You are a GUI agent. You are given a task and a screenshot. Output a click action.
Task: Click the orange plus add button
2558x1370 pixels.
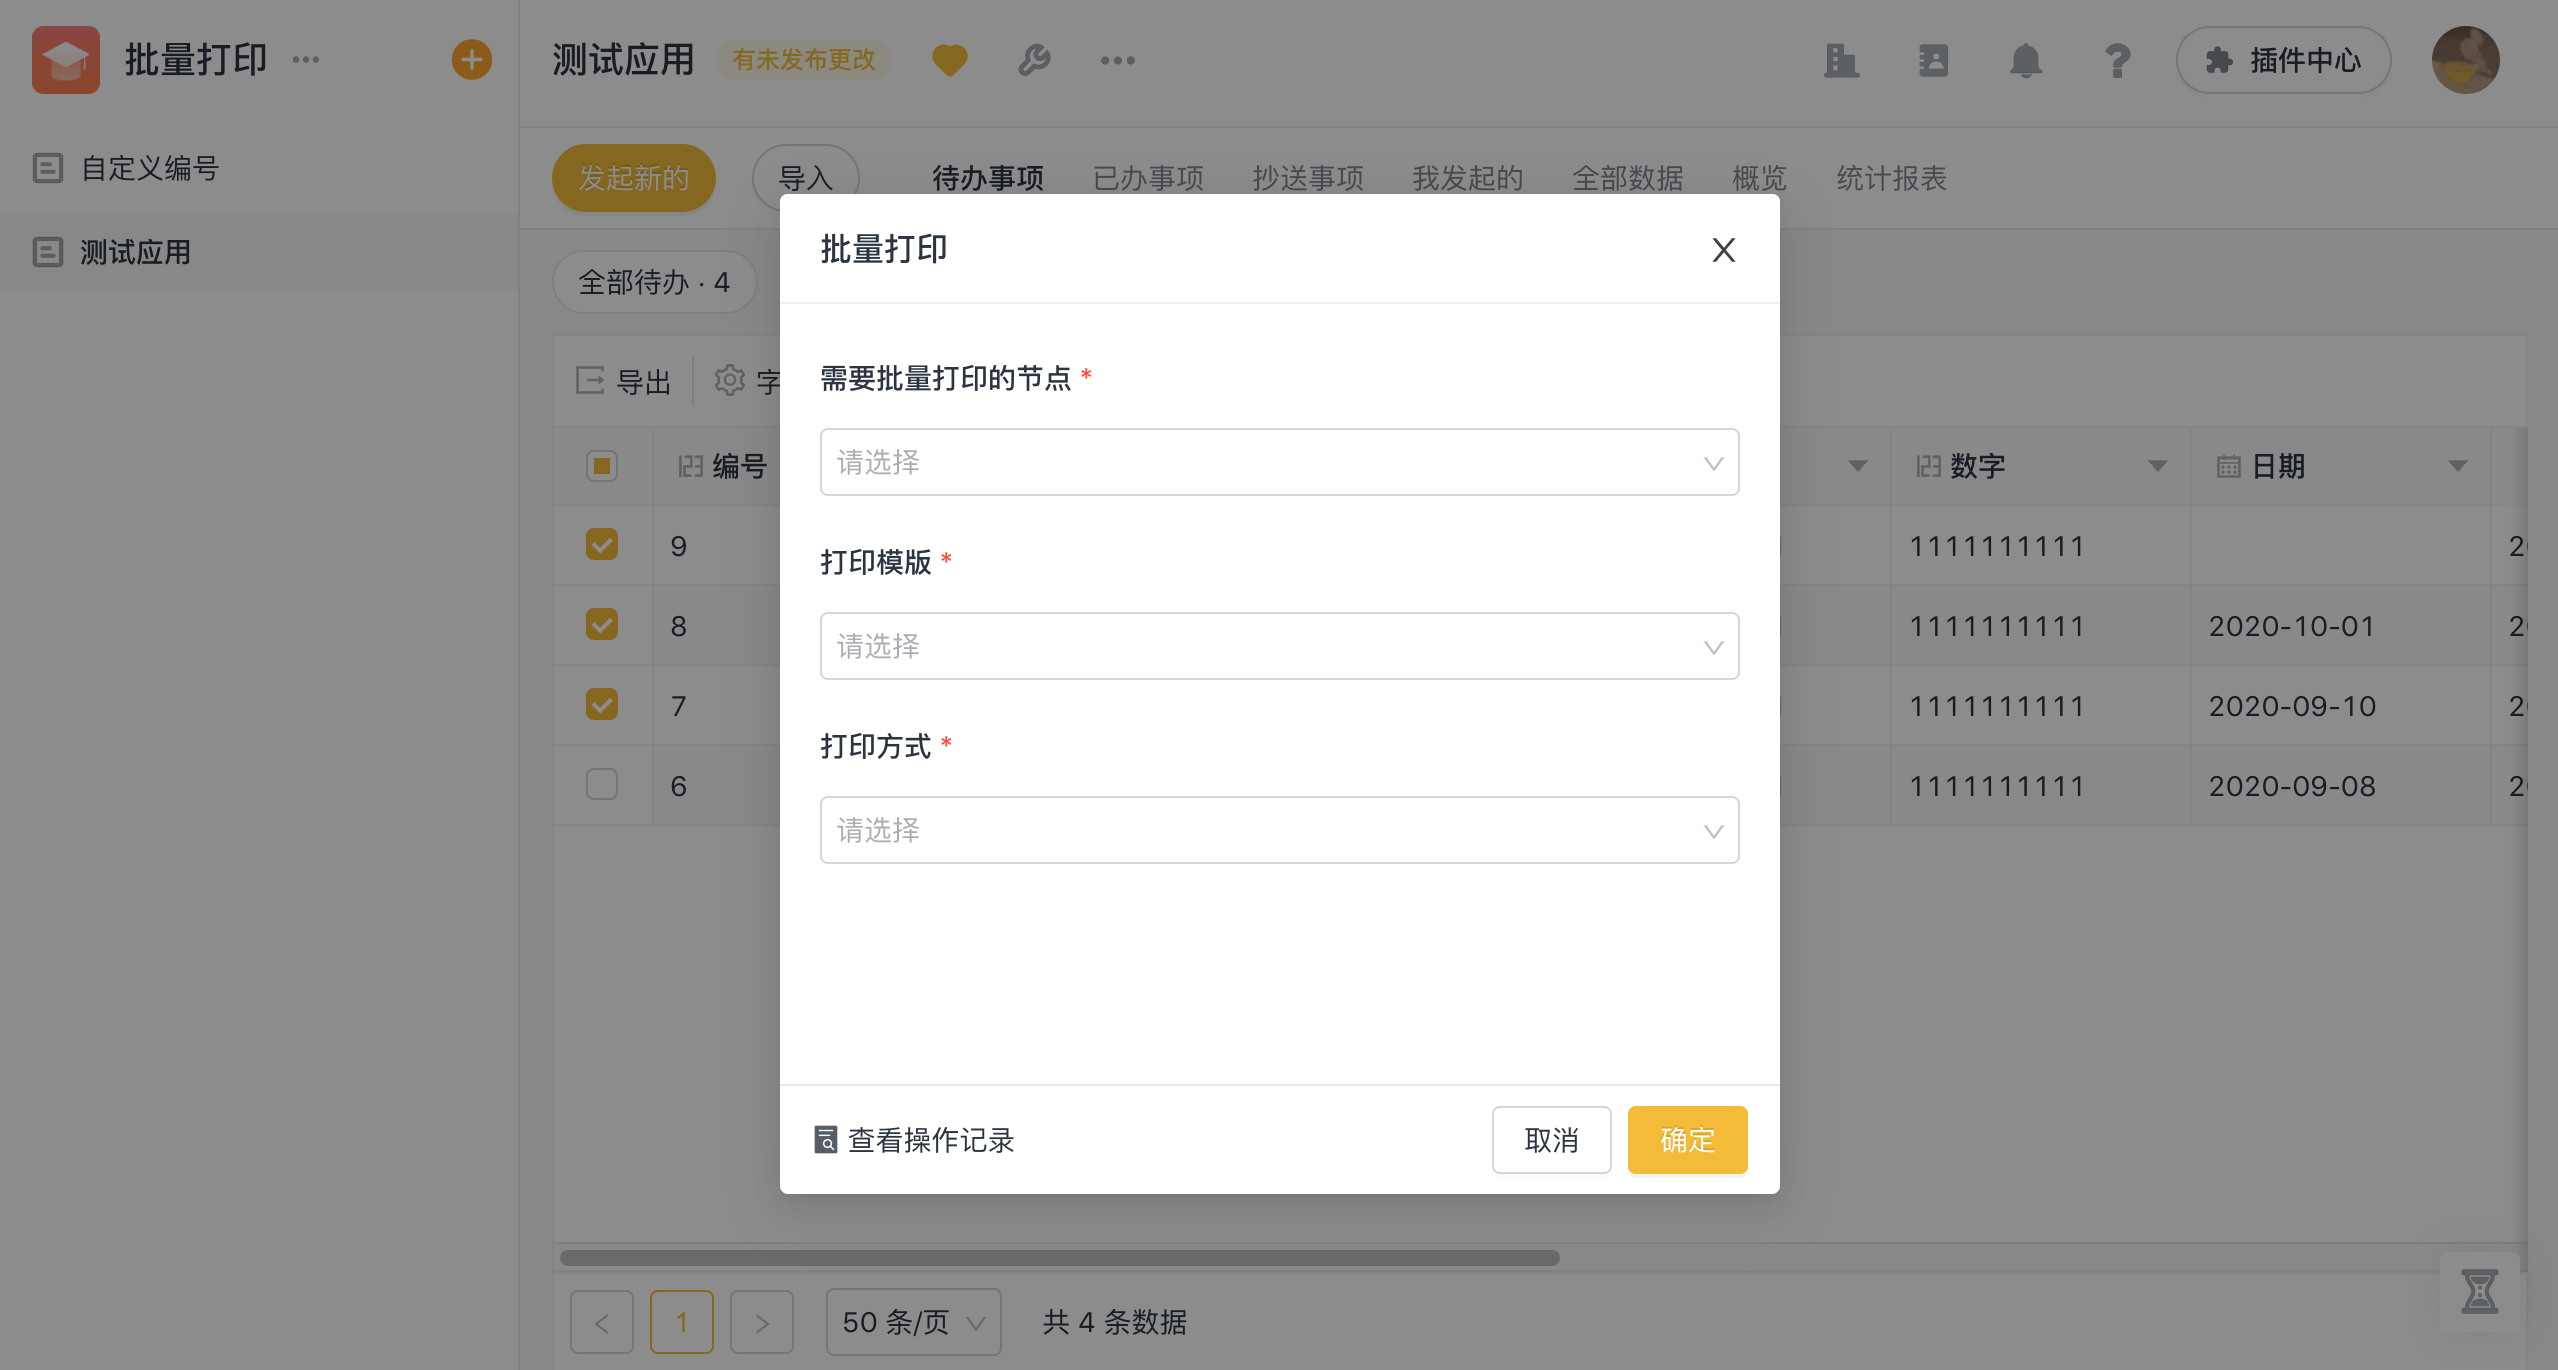(472, 60)
